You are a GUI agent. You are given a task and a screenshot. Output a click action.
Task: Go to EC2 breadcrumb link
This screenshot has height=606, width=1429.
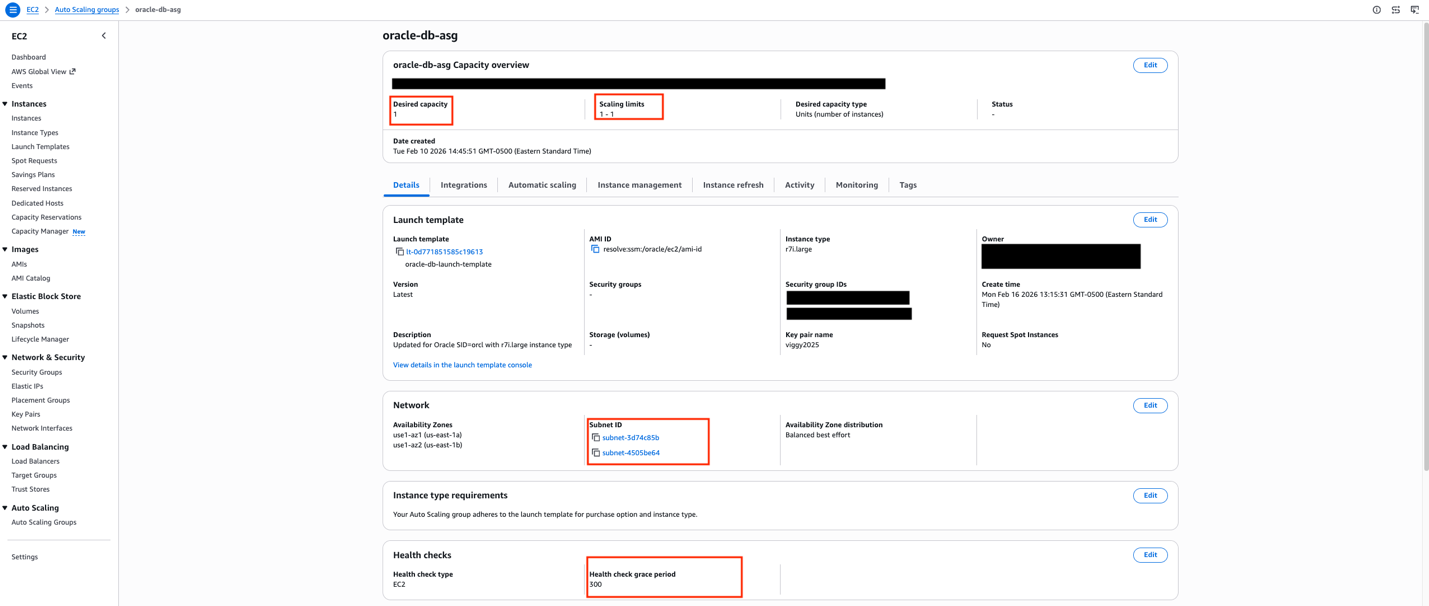(x=32, y=10)
